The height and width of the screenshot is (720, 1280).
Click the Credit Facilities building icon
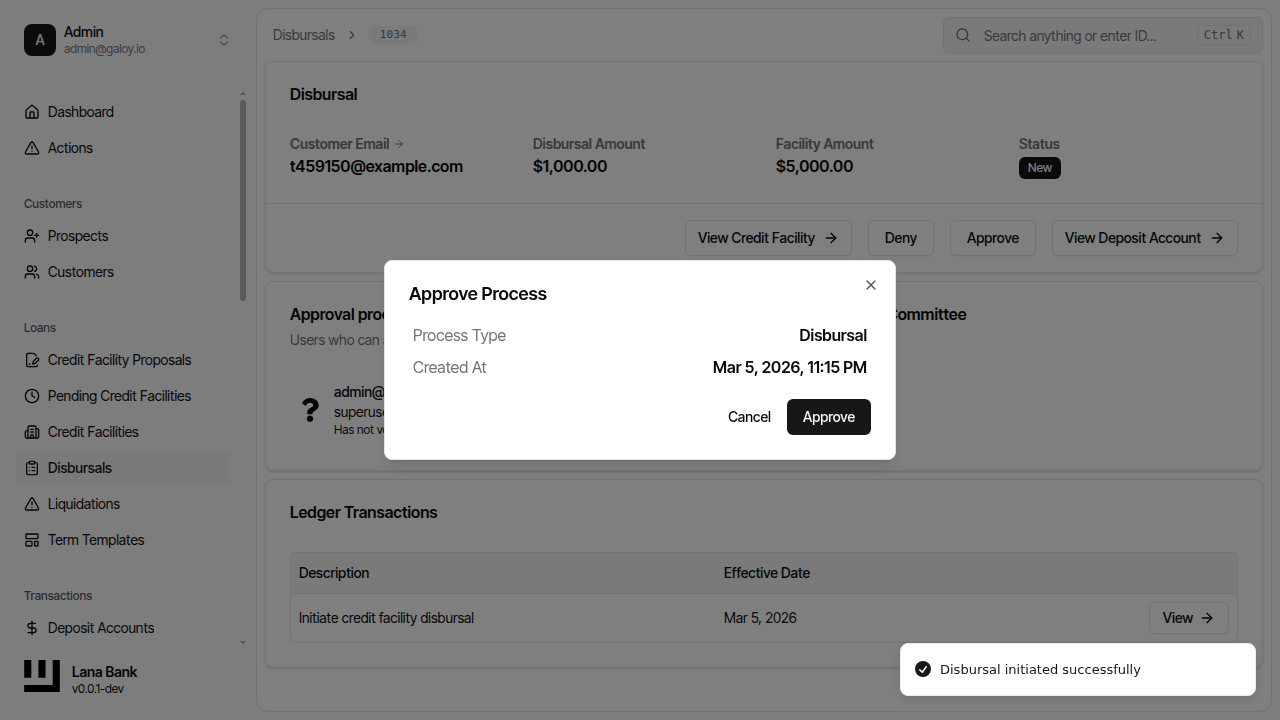pyautogui.click(x=32, y=432)
